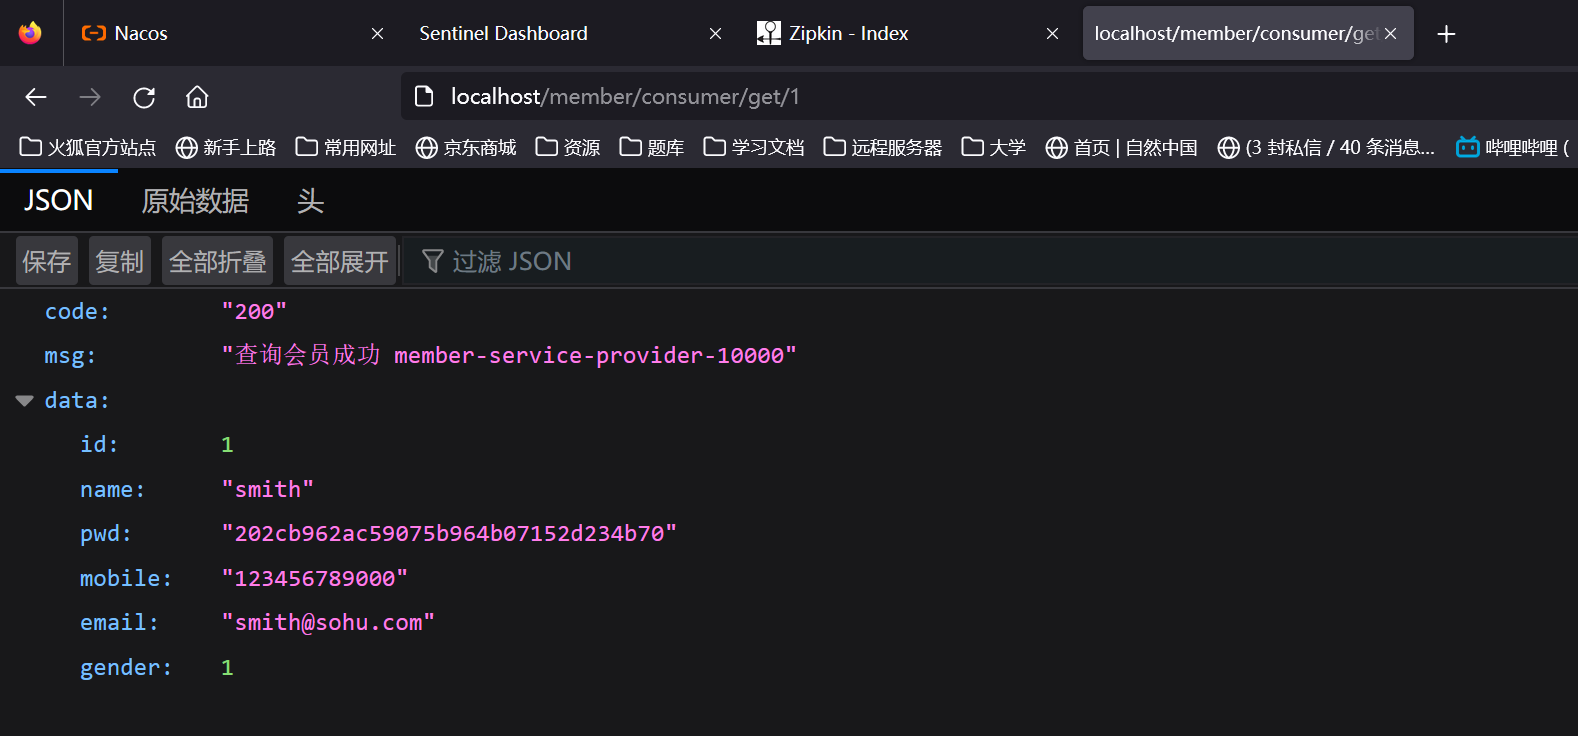Open the 首页 | 自然中国 bookmark
Screen dimensions: 1578x736
point(1121,148)
